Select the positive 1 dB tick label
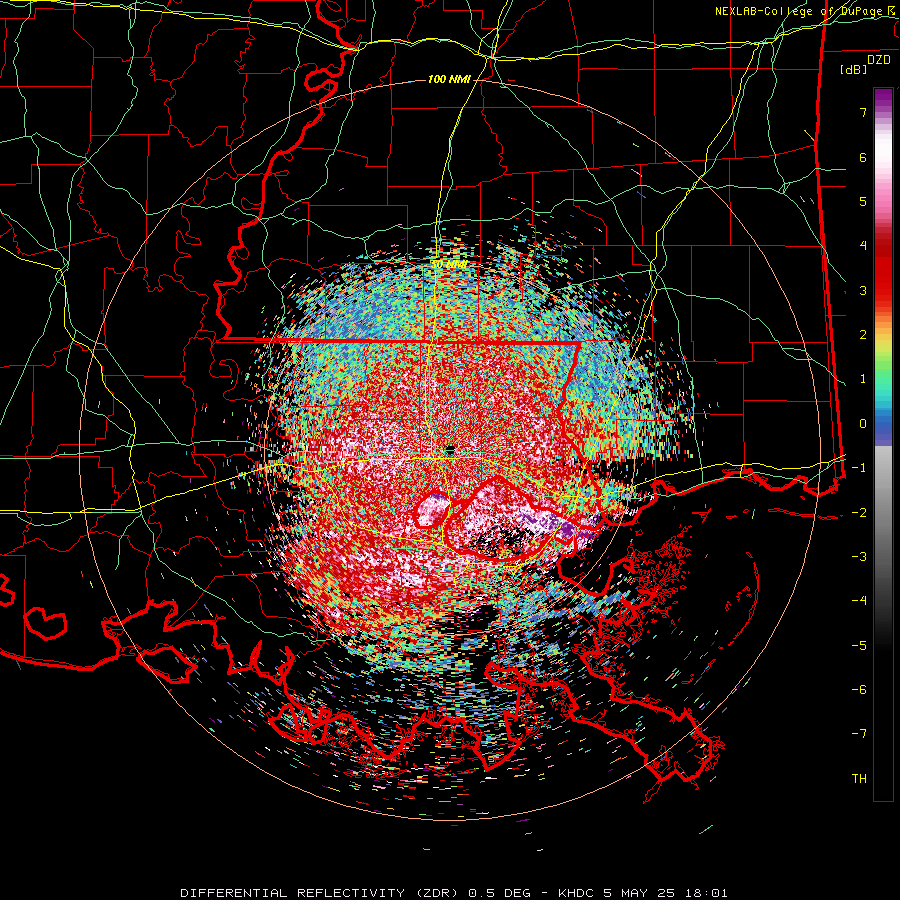900x900 pixels. (x=863, y=379)
